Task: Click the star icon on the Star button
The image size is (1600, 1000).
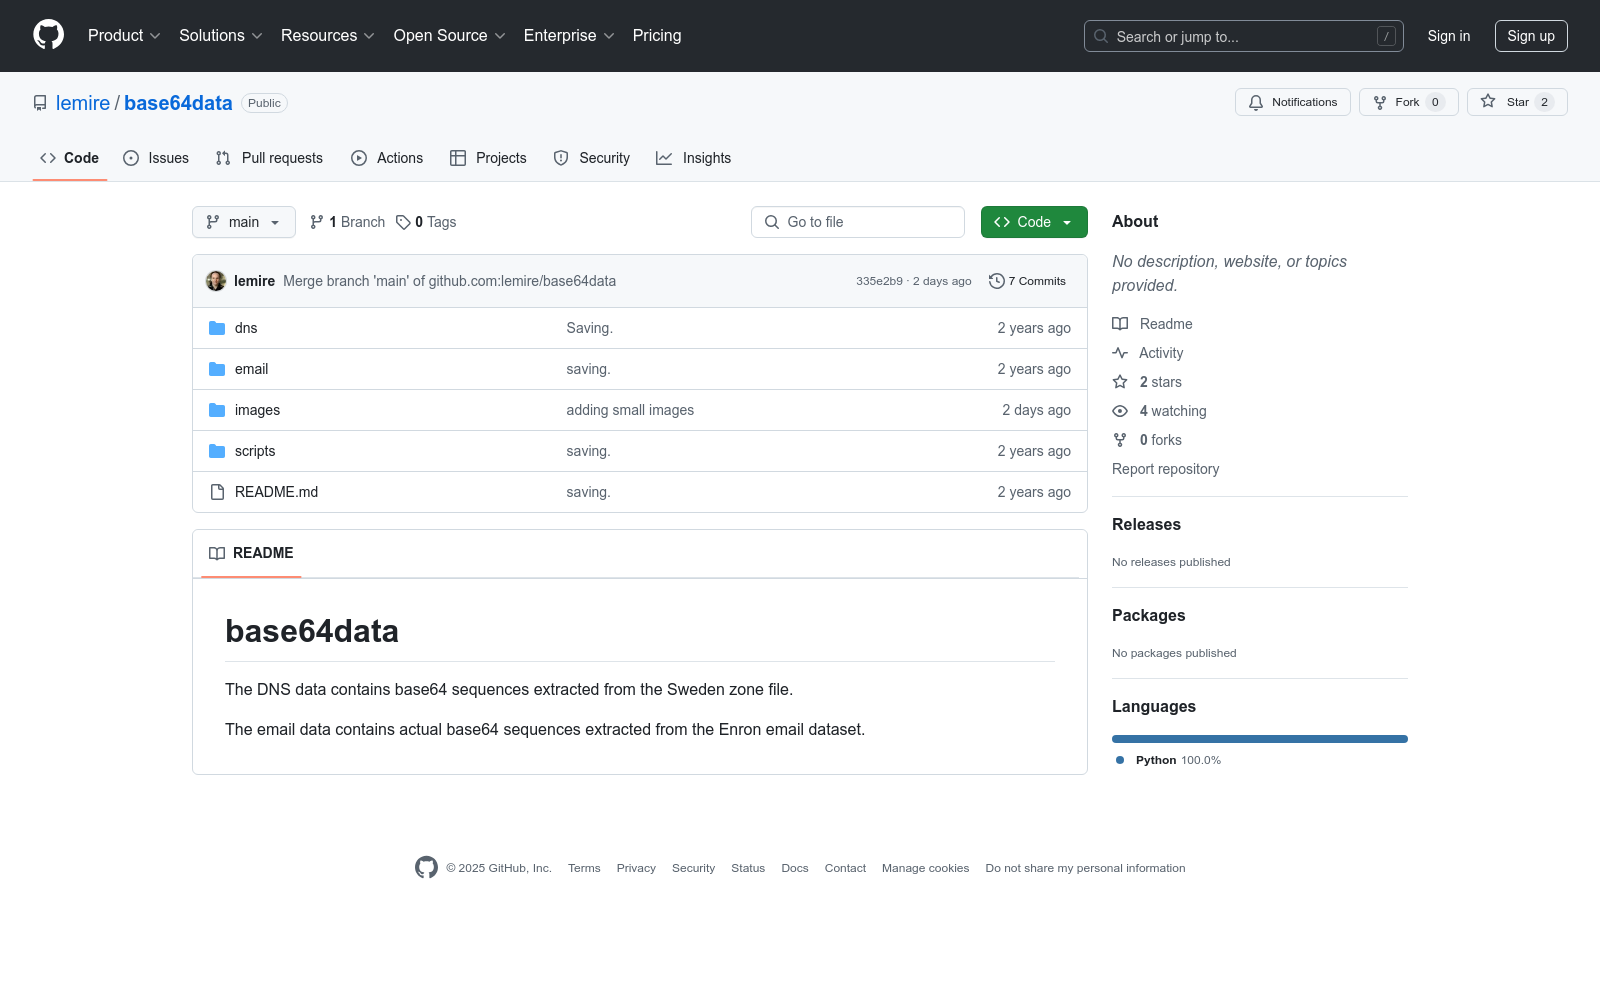Action: coord(1488,102)
